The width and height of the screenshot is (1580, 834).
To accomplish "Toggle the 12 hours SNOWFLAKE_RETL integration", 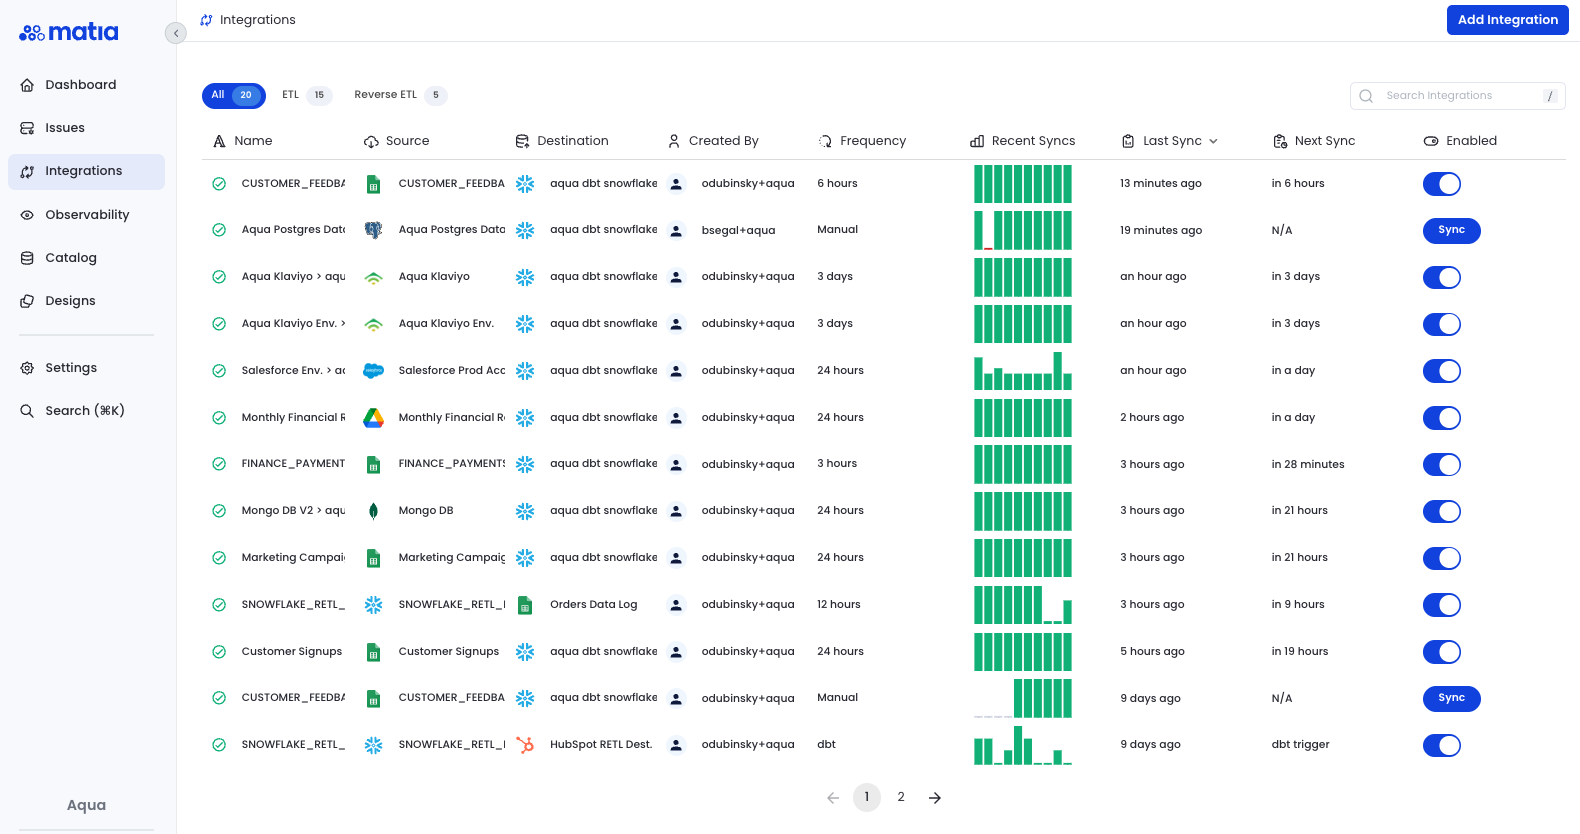I will pos(1442,605).
